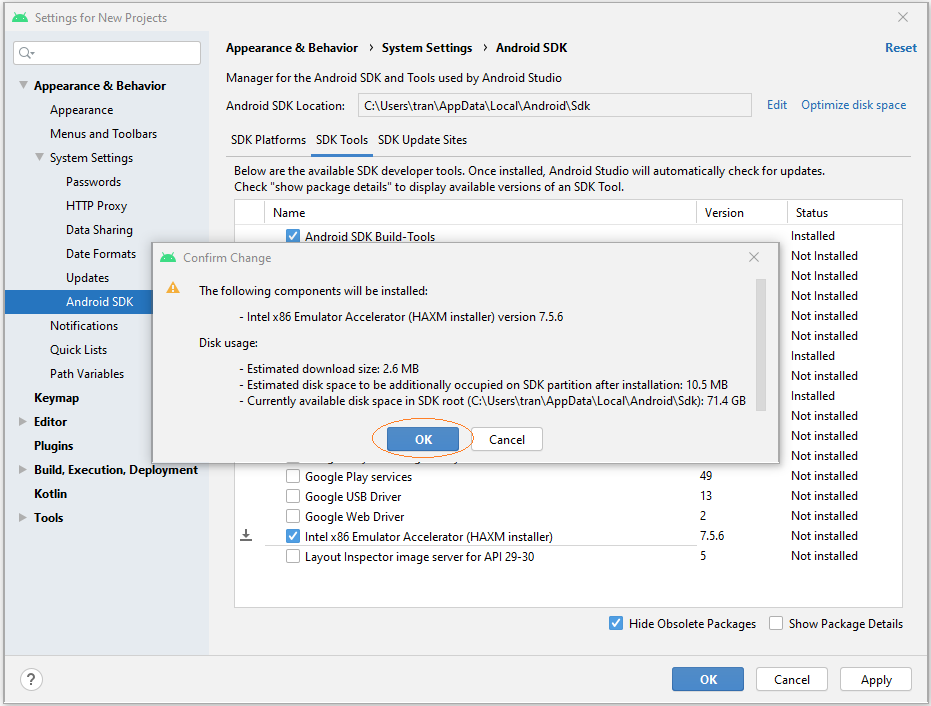The height and width of the screenshot is (706, 931).
Task: Open Path Variables settings
Action: 87,373
